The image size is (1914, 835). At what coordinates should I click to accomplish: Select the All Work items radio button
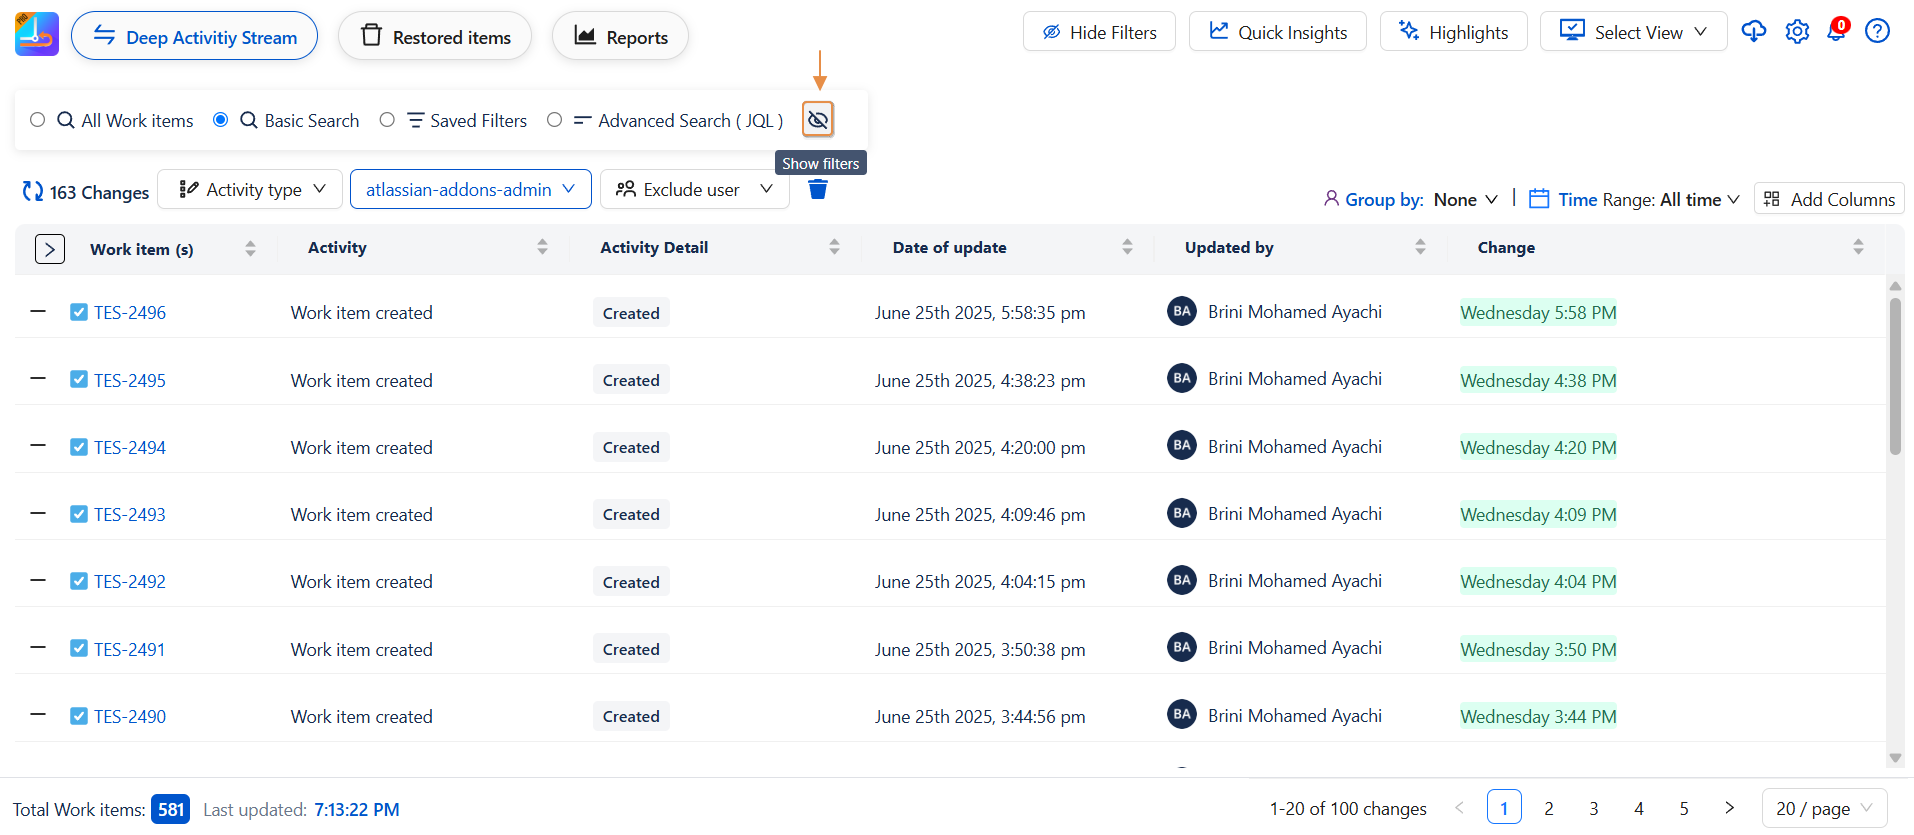pyautogui.click(x=38, y=120)
